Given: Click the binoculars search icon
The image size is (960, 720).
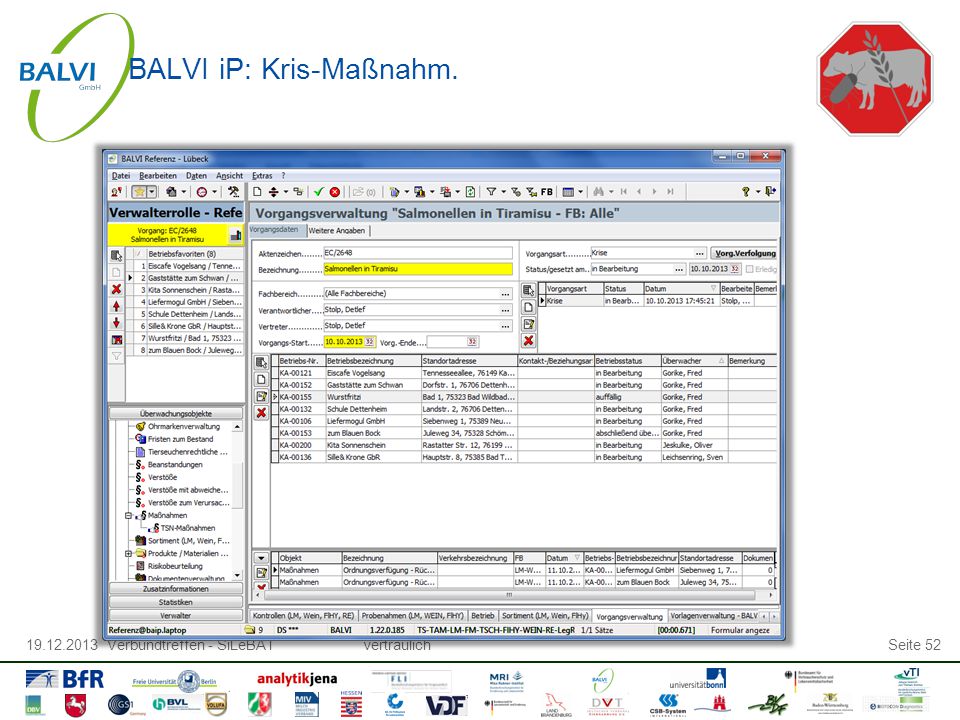Looking at the screenshot, I should click(598, 192).
